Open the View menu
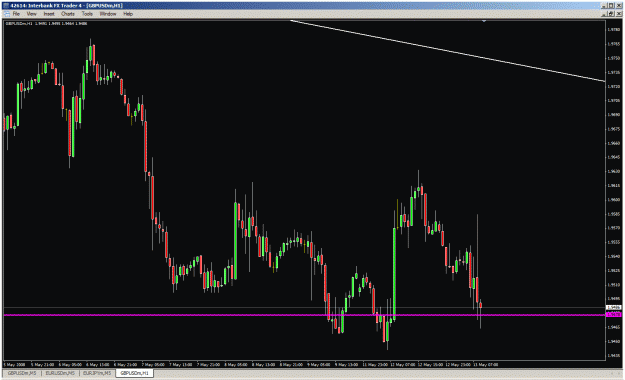625x380 pixels. [x=31, y=14]
